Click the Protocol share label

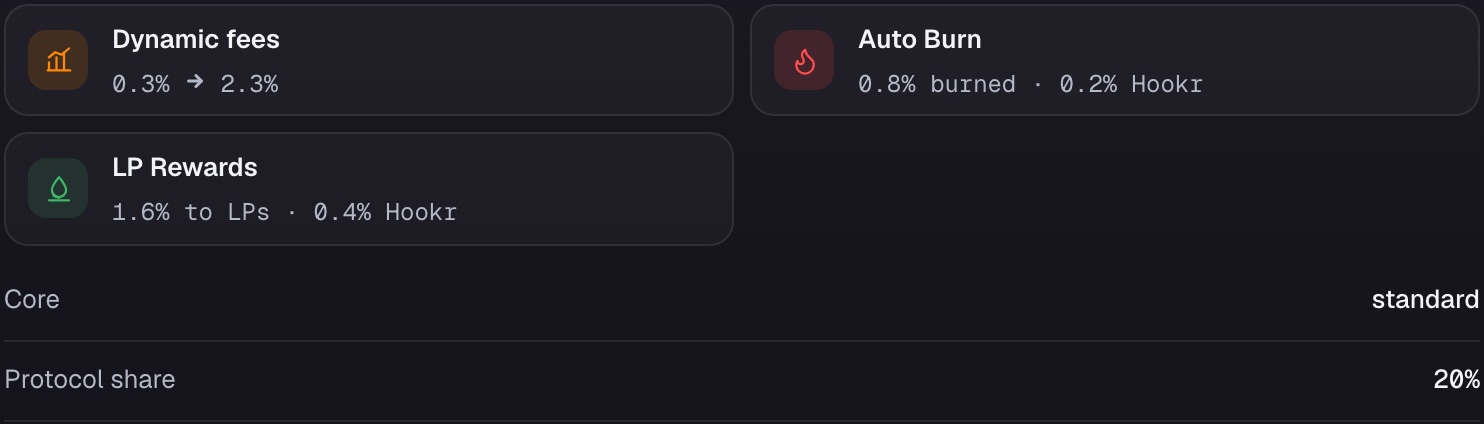(90, 379)
